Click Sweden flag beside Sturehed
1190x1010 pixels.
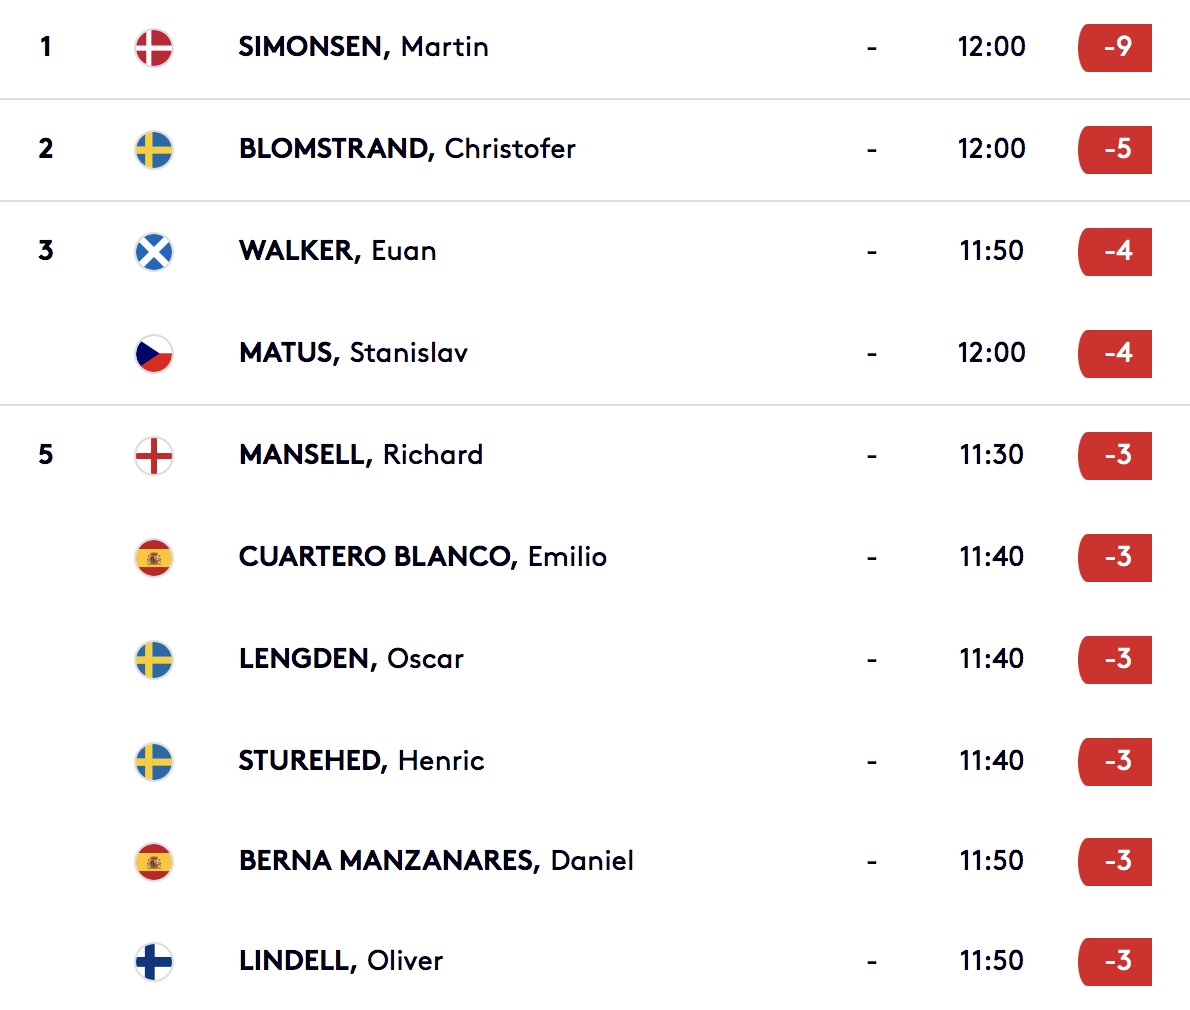click(x=154, y=762)
